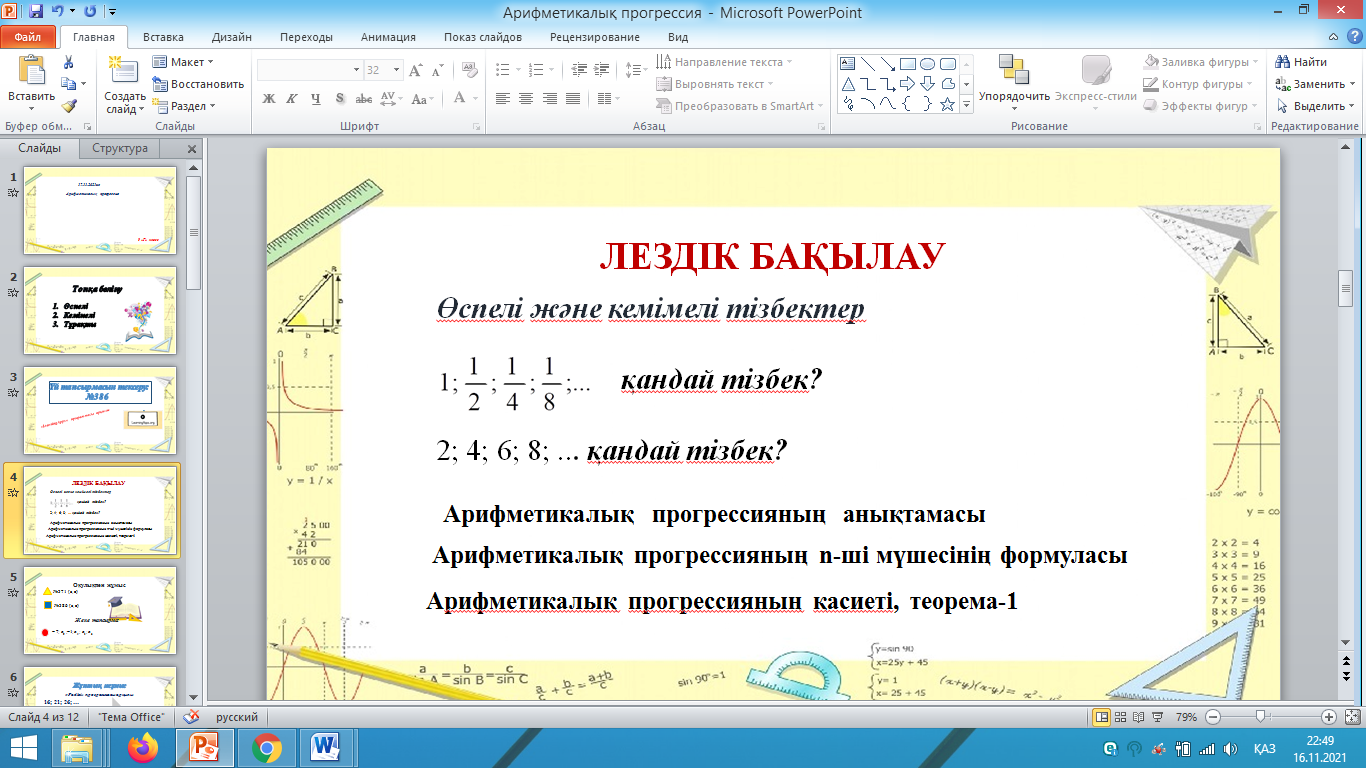Open the font size dropdown
Image resolution: width=1366 pixels, height=768 pixels.
point(398,70)
